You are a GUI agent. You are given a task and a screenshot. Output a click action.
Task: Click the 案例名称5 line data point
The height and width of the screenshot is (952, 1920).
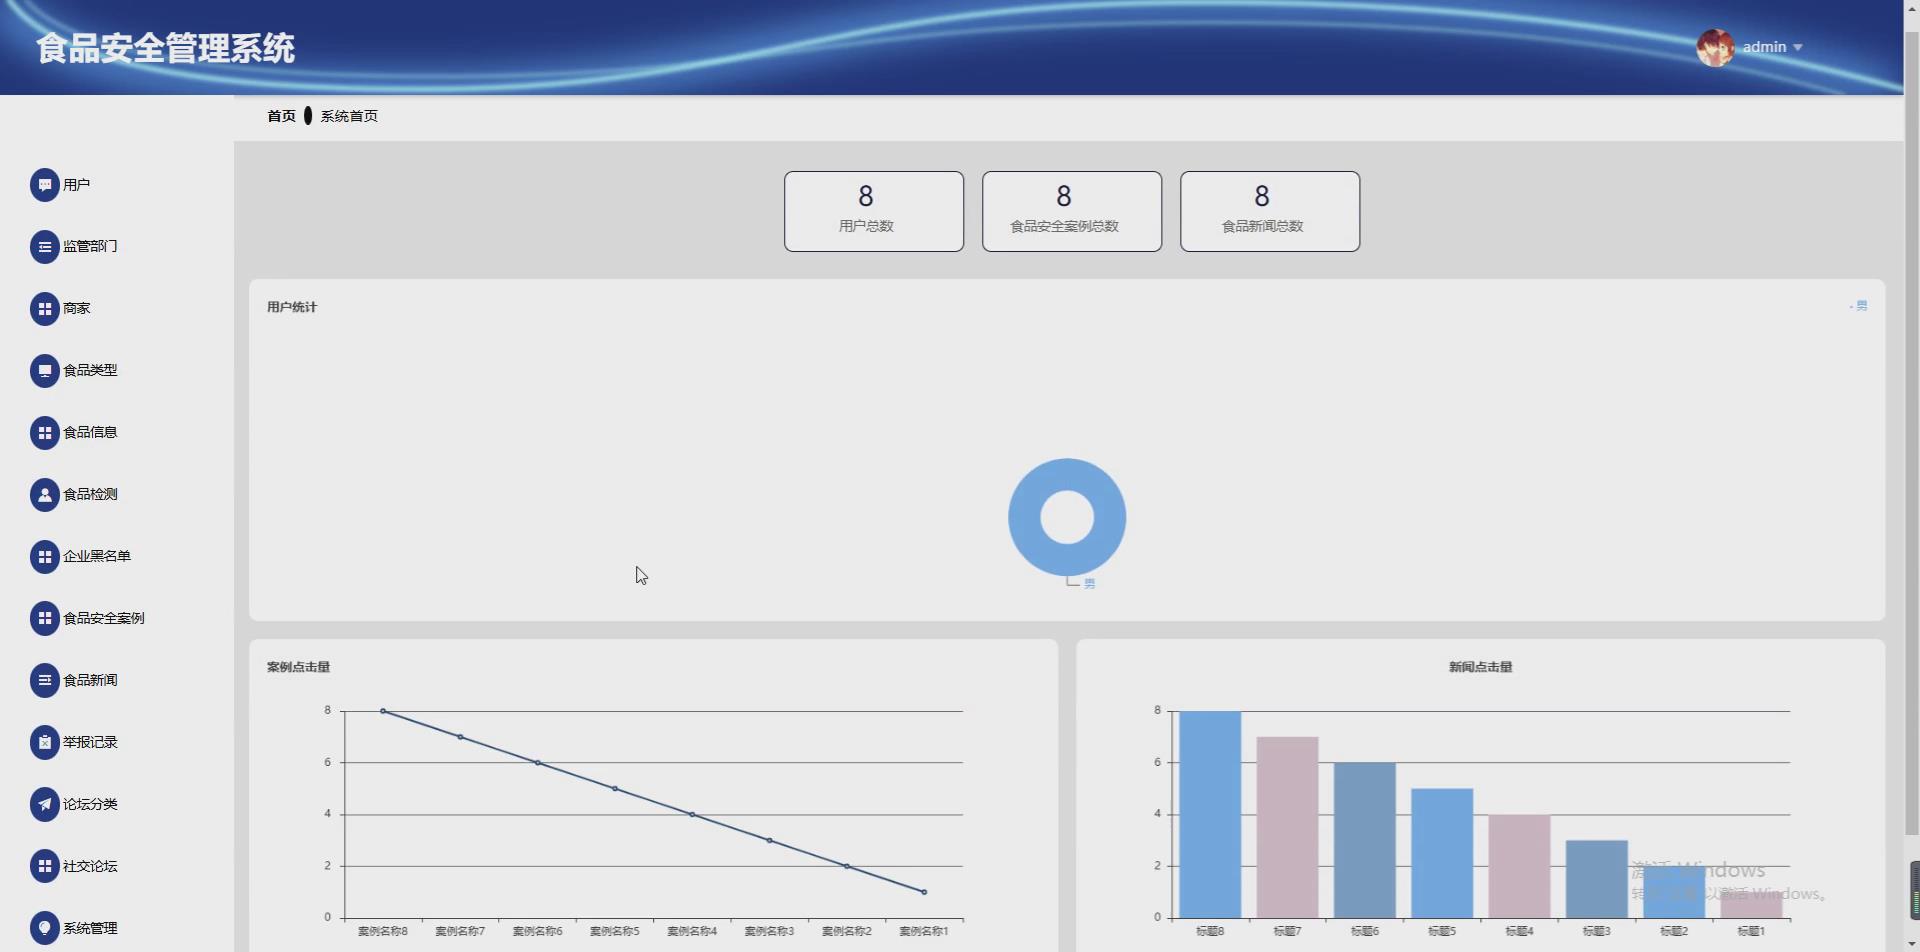click(x=615, y=789)
